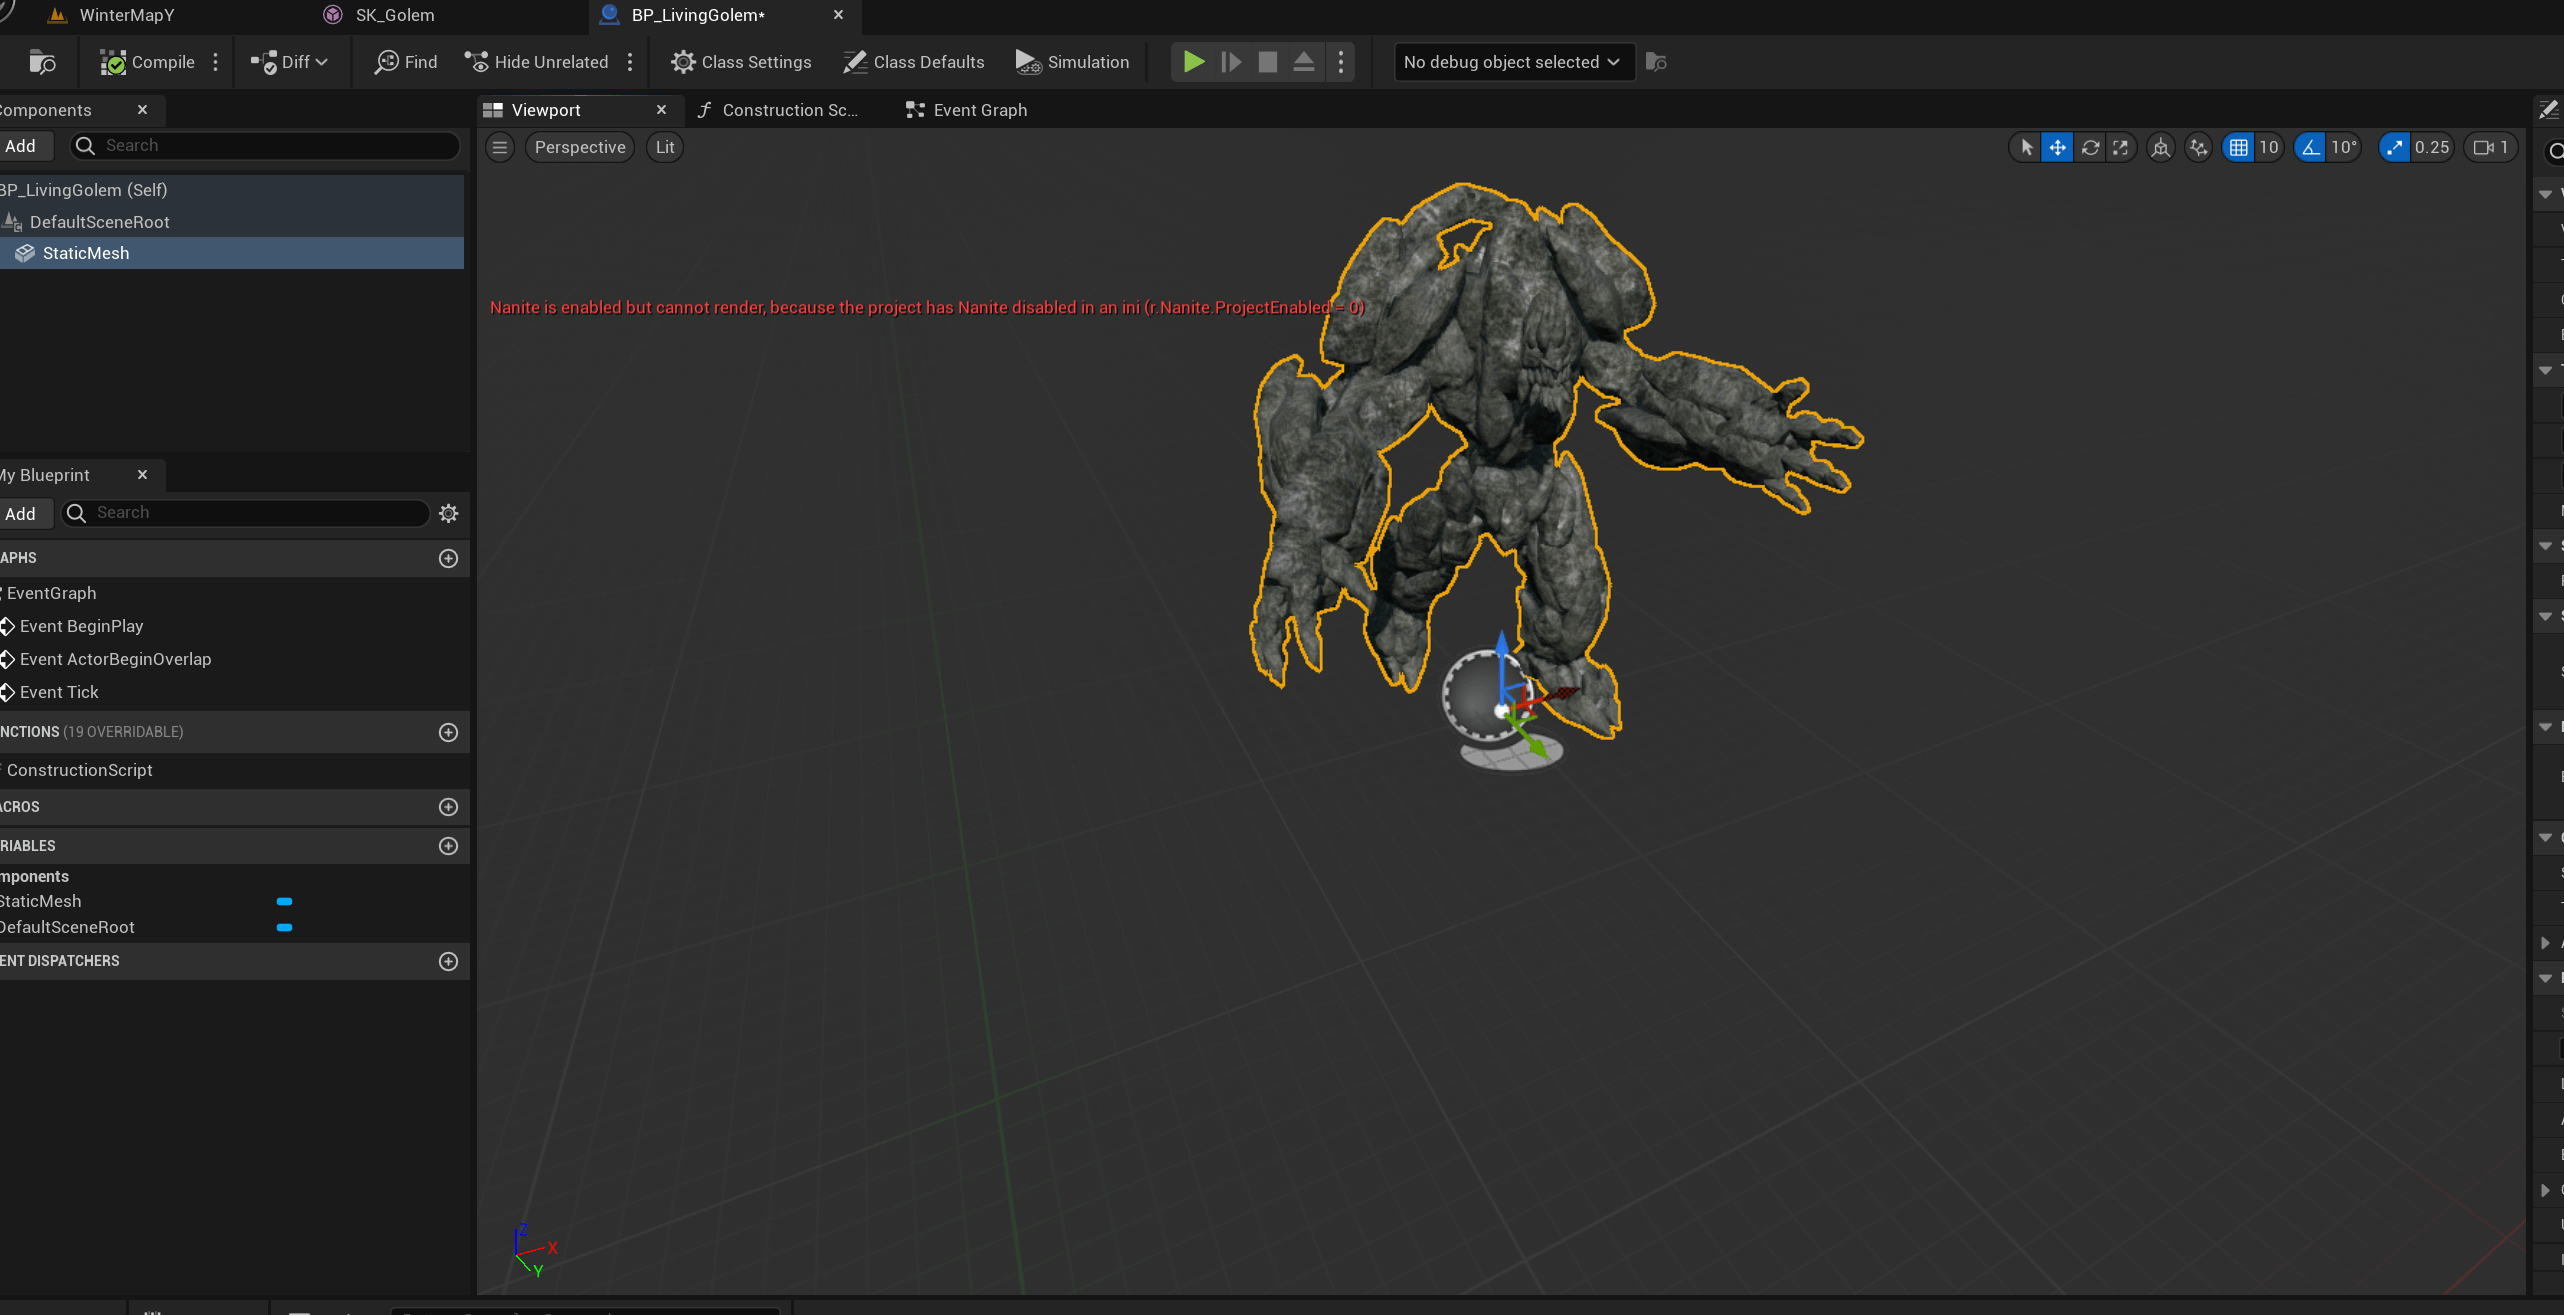Open the Perspective view mode menu

[580, 147]
